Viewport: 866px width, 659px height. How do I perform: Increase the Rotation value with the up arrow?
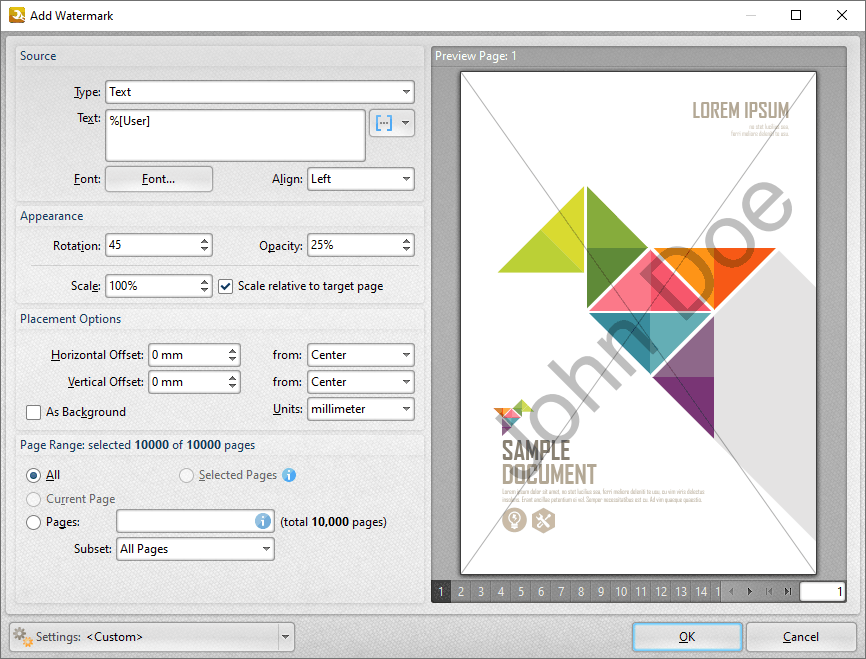204,240
